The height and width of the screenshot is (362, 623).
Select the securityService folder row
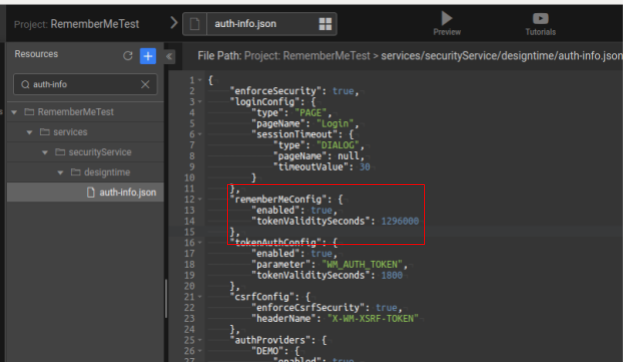pos(85,152)
